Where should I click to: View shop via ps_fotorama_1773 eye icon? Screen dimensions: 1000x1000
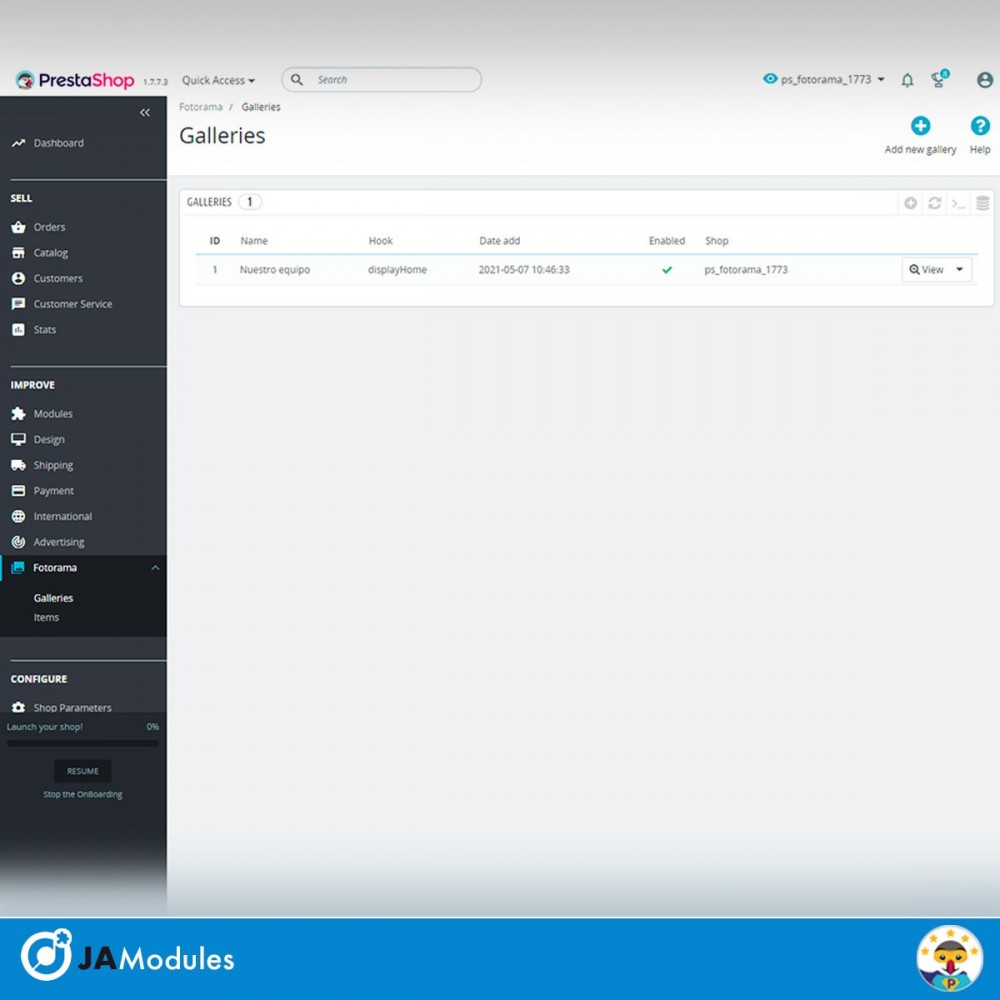pos(770,80)
